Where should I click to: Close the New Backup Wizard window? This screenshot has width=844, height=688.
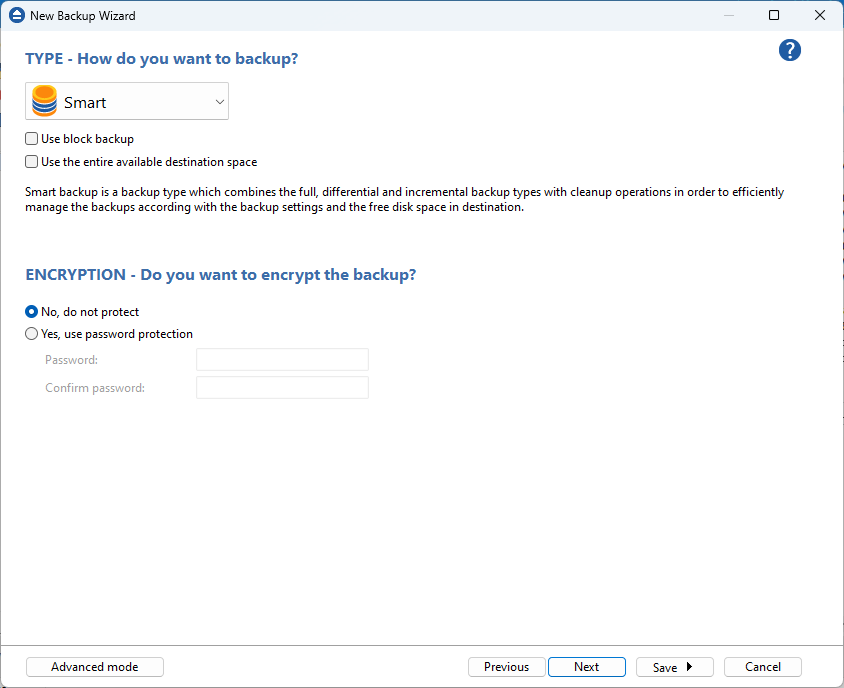[x=820, y=16]
